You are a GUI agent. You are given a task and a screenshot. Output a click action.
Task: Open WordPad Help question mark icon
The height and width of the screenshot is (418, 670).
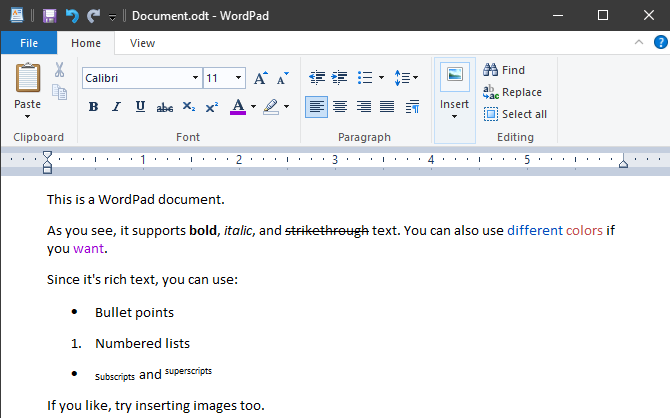tap(660, 42)
